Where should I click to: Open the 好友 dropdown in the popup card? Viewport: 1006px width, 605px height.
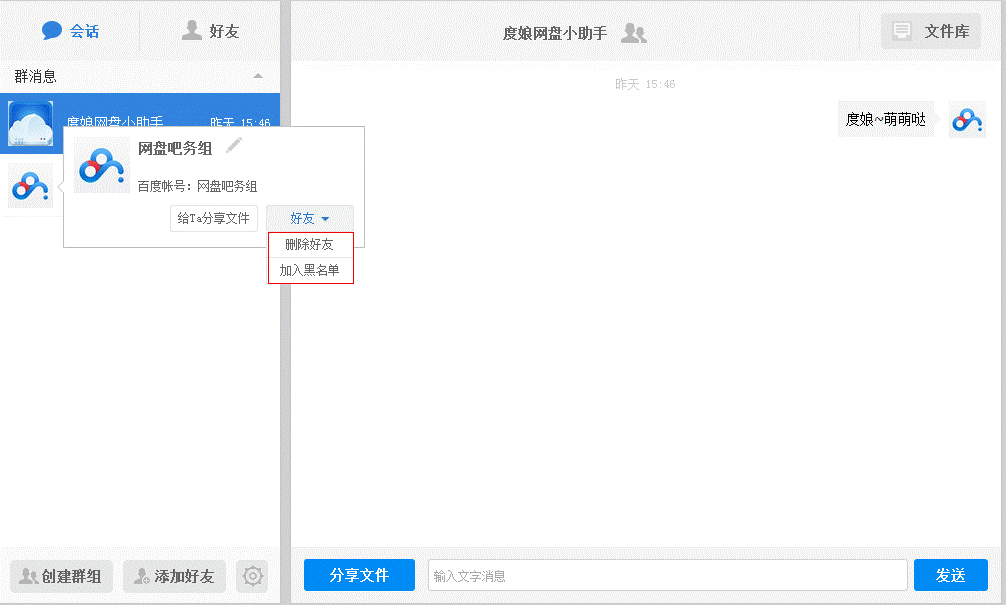coord(309,218)
